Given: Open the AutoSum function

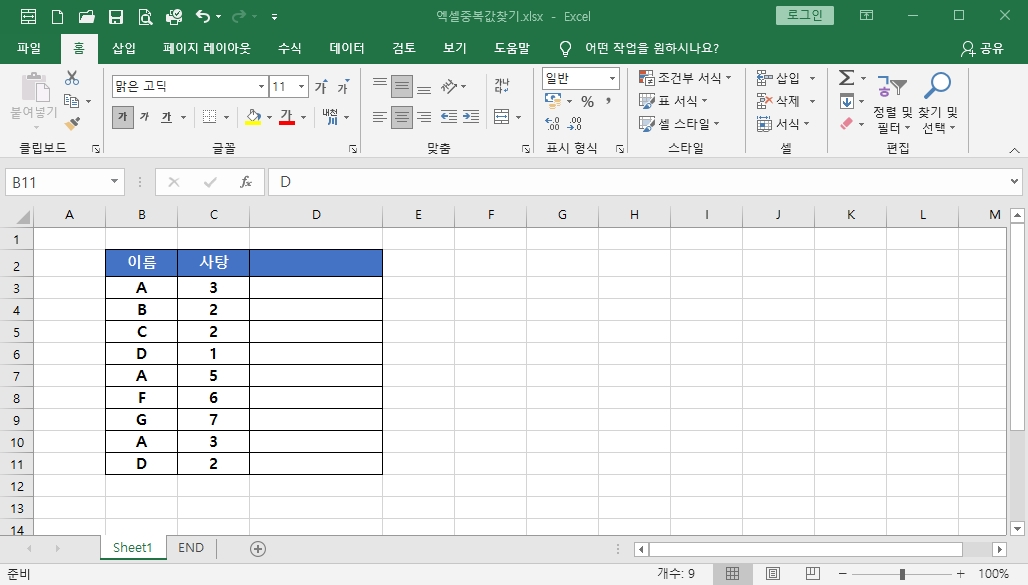Looking at the screenshot, I should 845,77.
